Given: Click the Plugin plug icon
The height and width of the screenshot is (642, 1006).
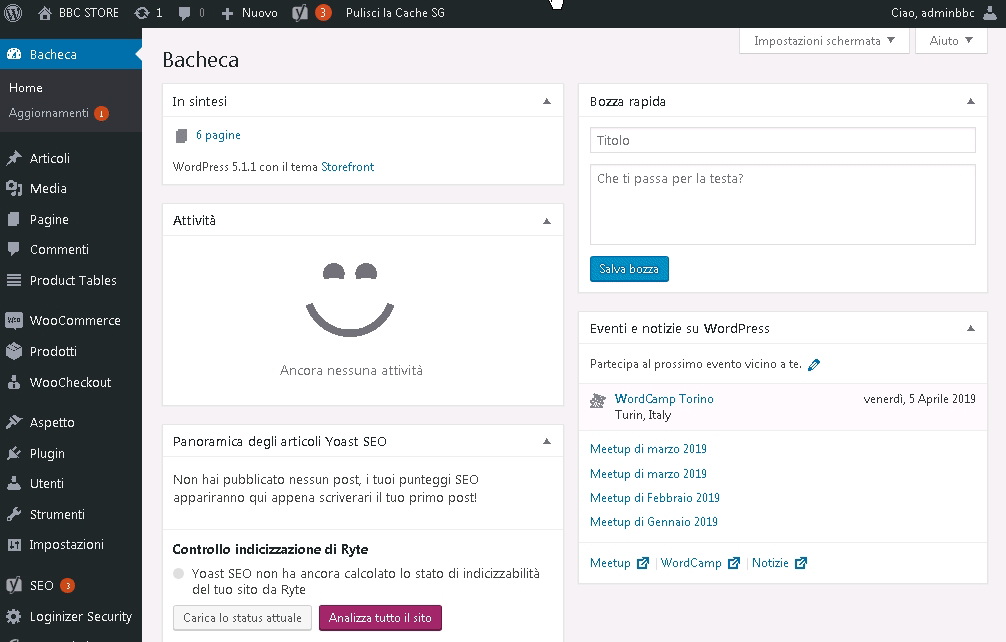Looking at the screenshot, I should (x=13, y=453).
